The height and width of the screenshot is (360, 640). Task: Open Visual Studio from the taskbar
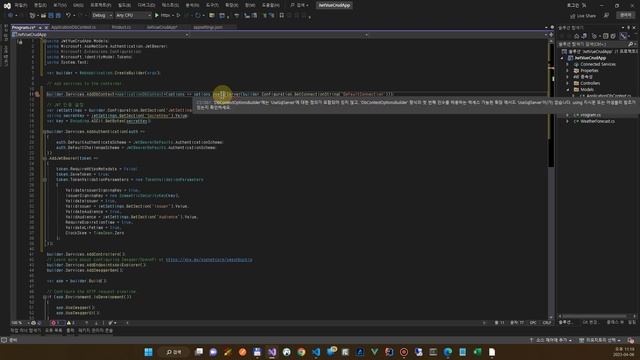click(x=272, y=352)
